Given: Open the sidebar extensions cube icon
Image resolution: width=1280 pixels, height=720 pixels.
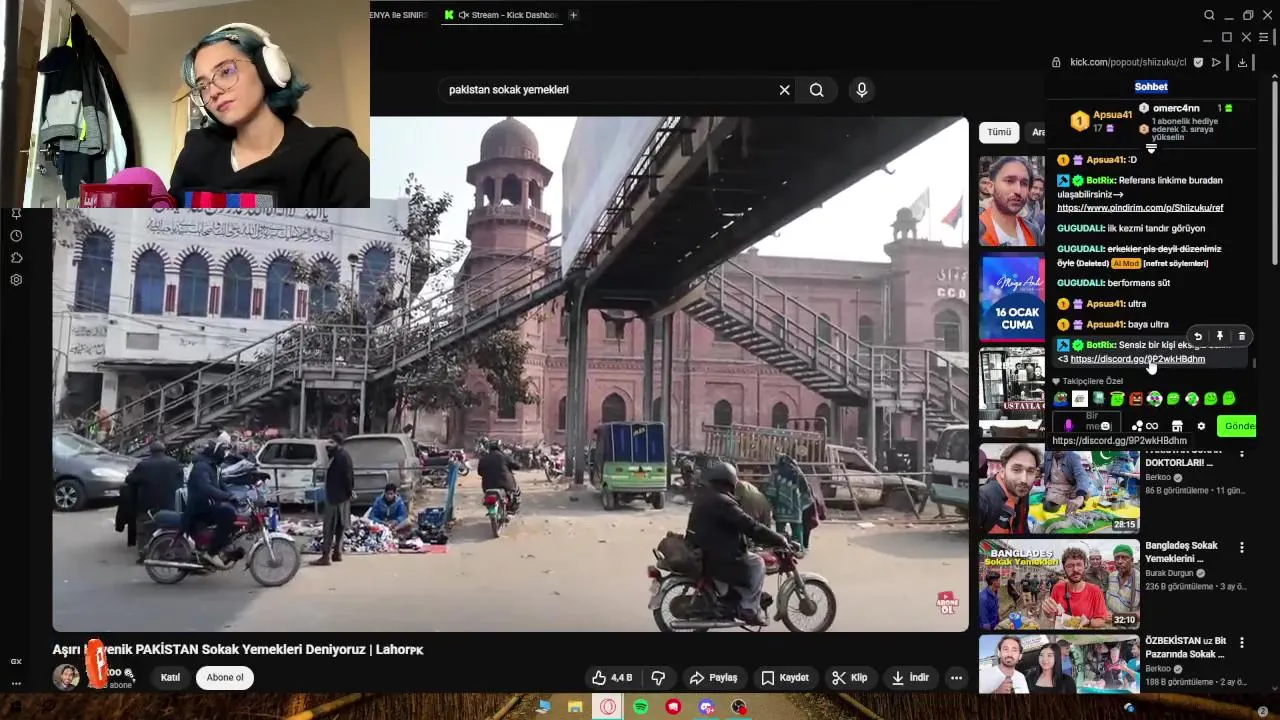Looking at the screenshot, I should 16,258.
